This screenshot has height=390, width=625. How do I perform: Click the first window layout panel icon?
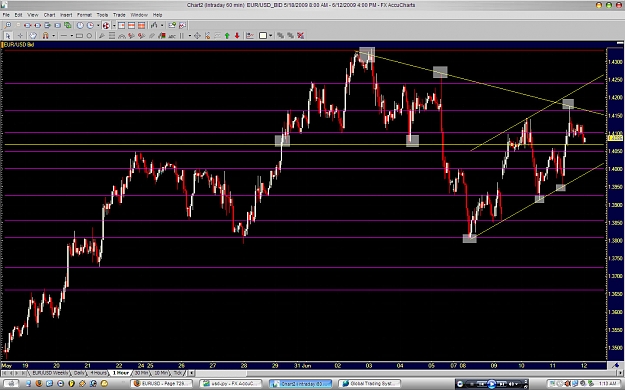coord(121,25)
